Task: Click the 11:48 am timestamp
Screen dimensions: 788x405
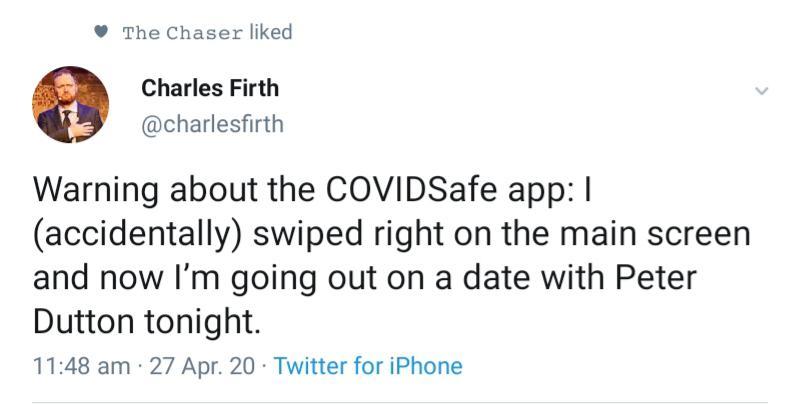Action: coord(80,366)
